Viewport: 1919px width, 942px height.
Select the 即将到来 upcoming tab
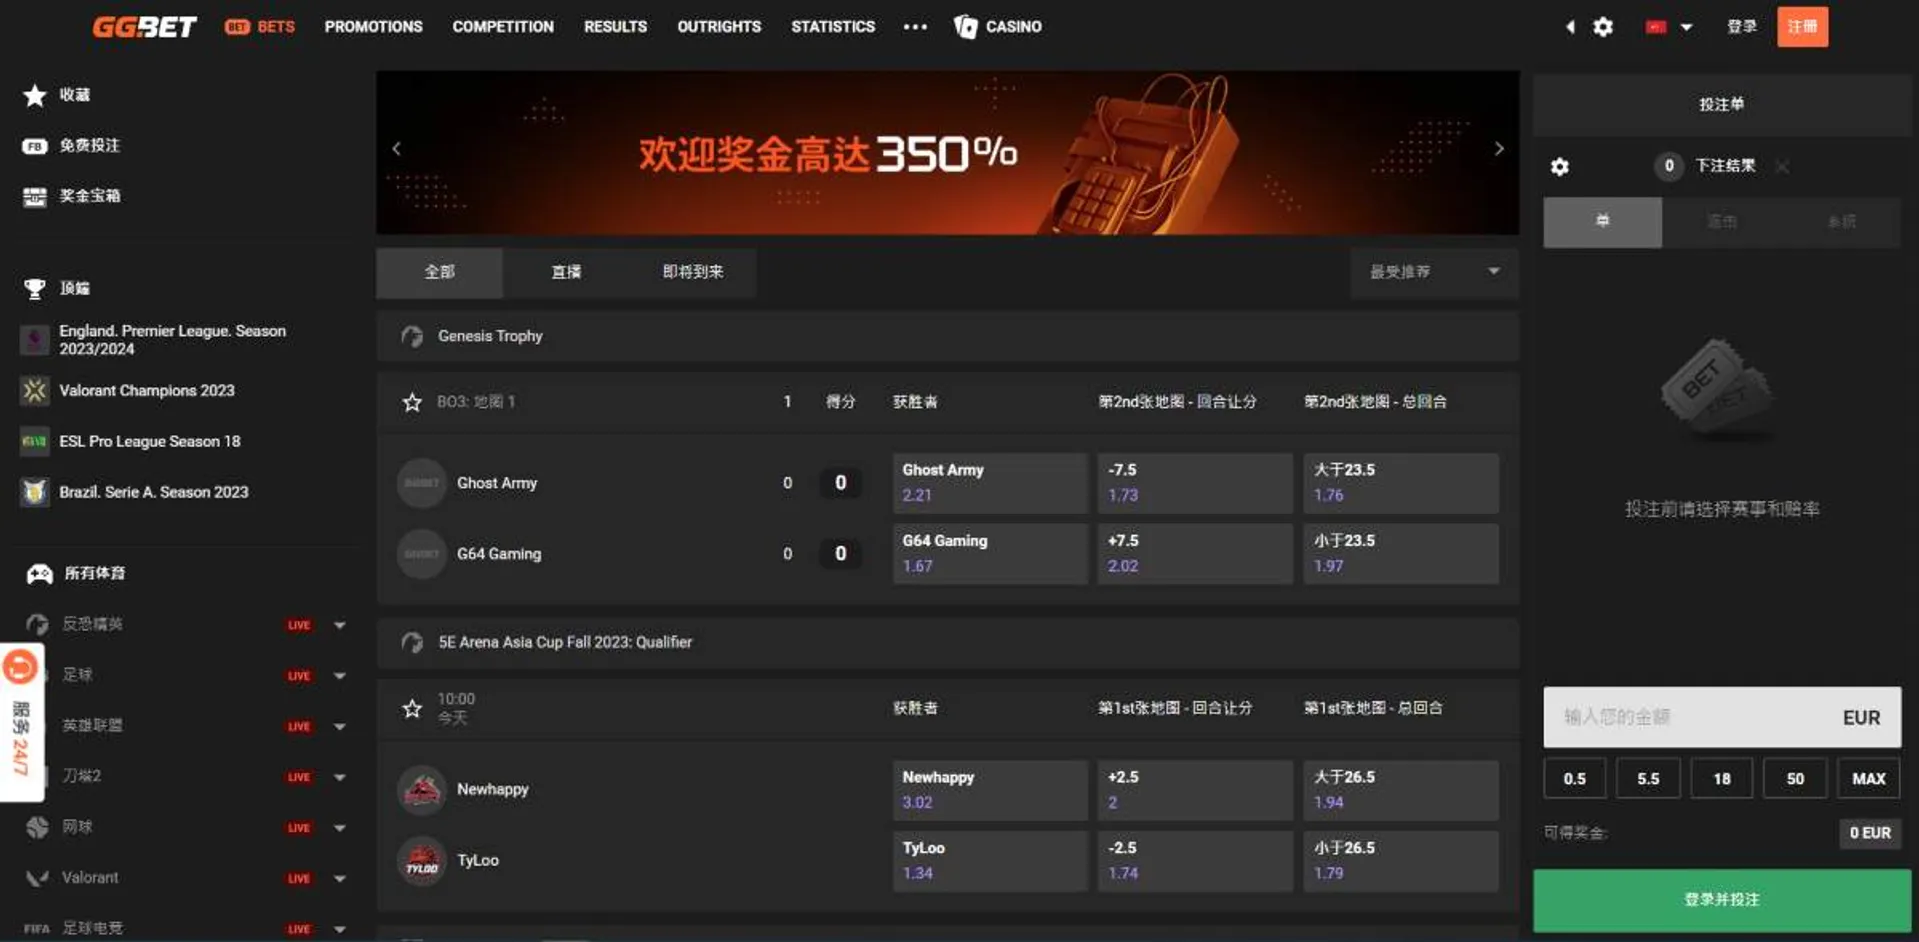[693, 273]
